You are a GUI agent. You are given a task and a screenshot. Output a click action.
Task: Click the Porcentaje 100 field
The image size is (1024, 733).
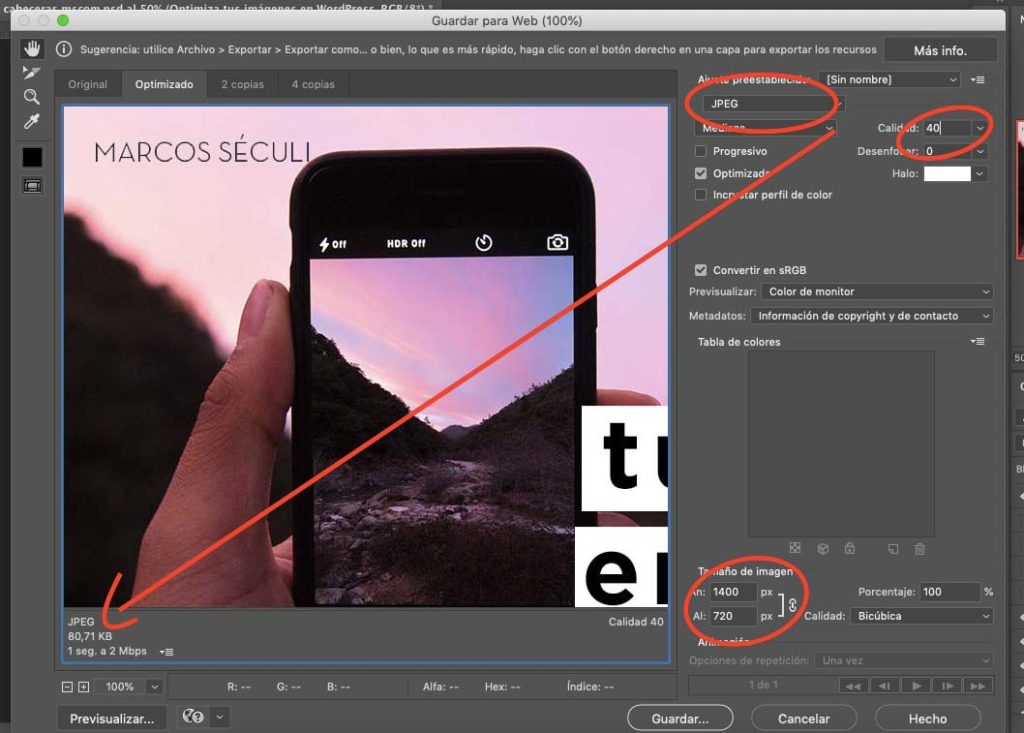pos(950,592)
